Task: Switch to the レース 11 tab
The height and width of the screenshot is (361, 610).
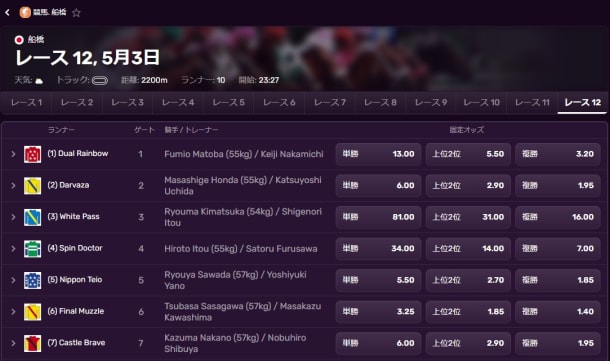Action: (x=532, y=103)
